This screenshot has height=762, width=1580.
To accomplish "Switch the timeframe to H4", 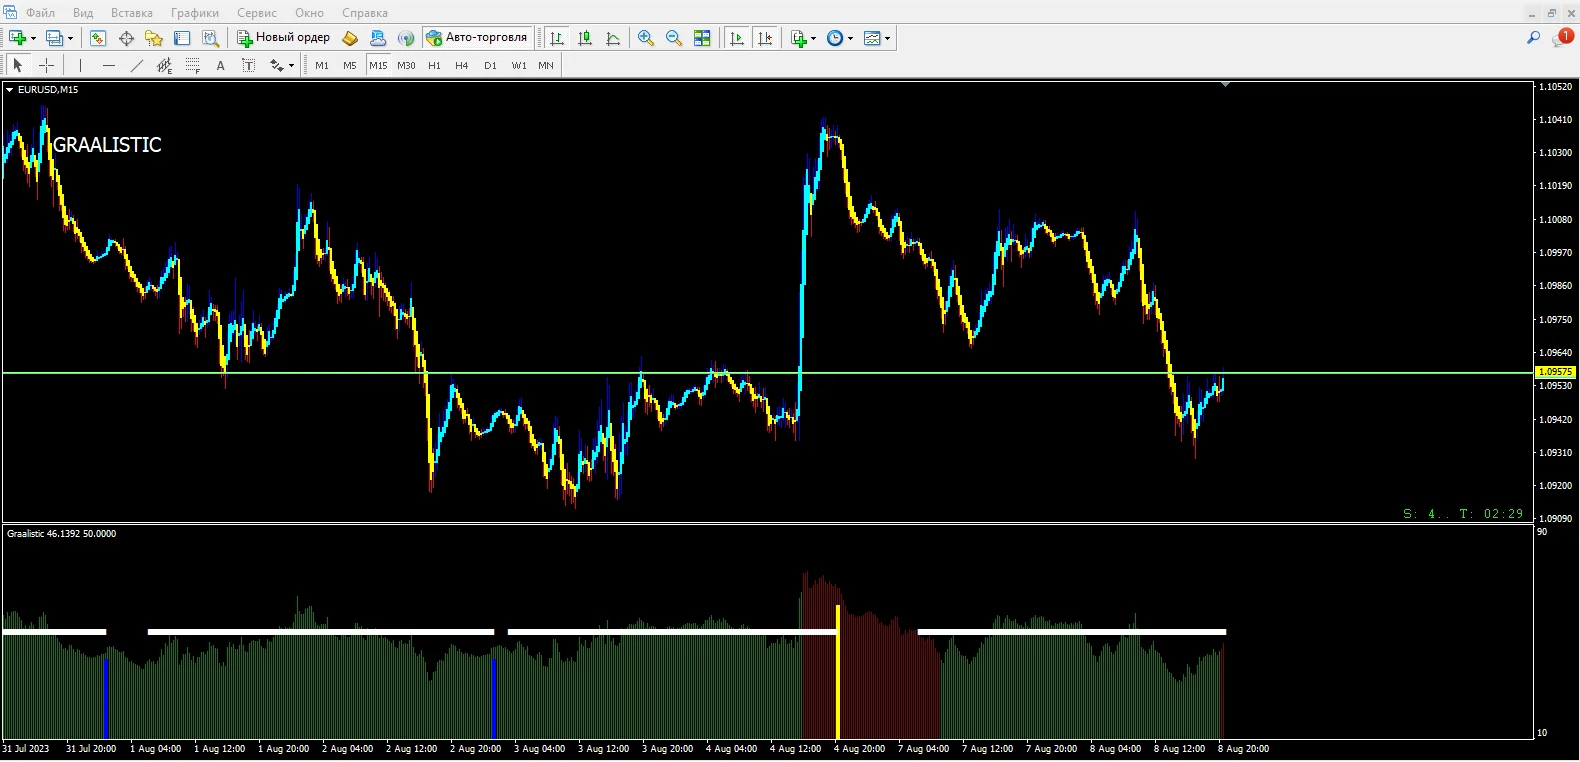I will pyautogui.click(x=462, y=65).
